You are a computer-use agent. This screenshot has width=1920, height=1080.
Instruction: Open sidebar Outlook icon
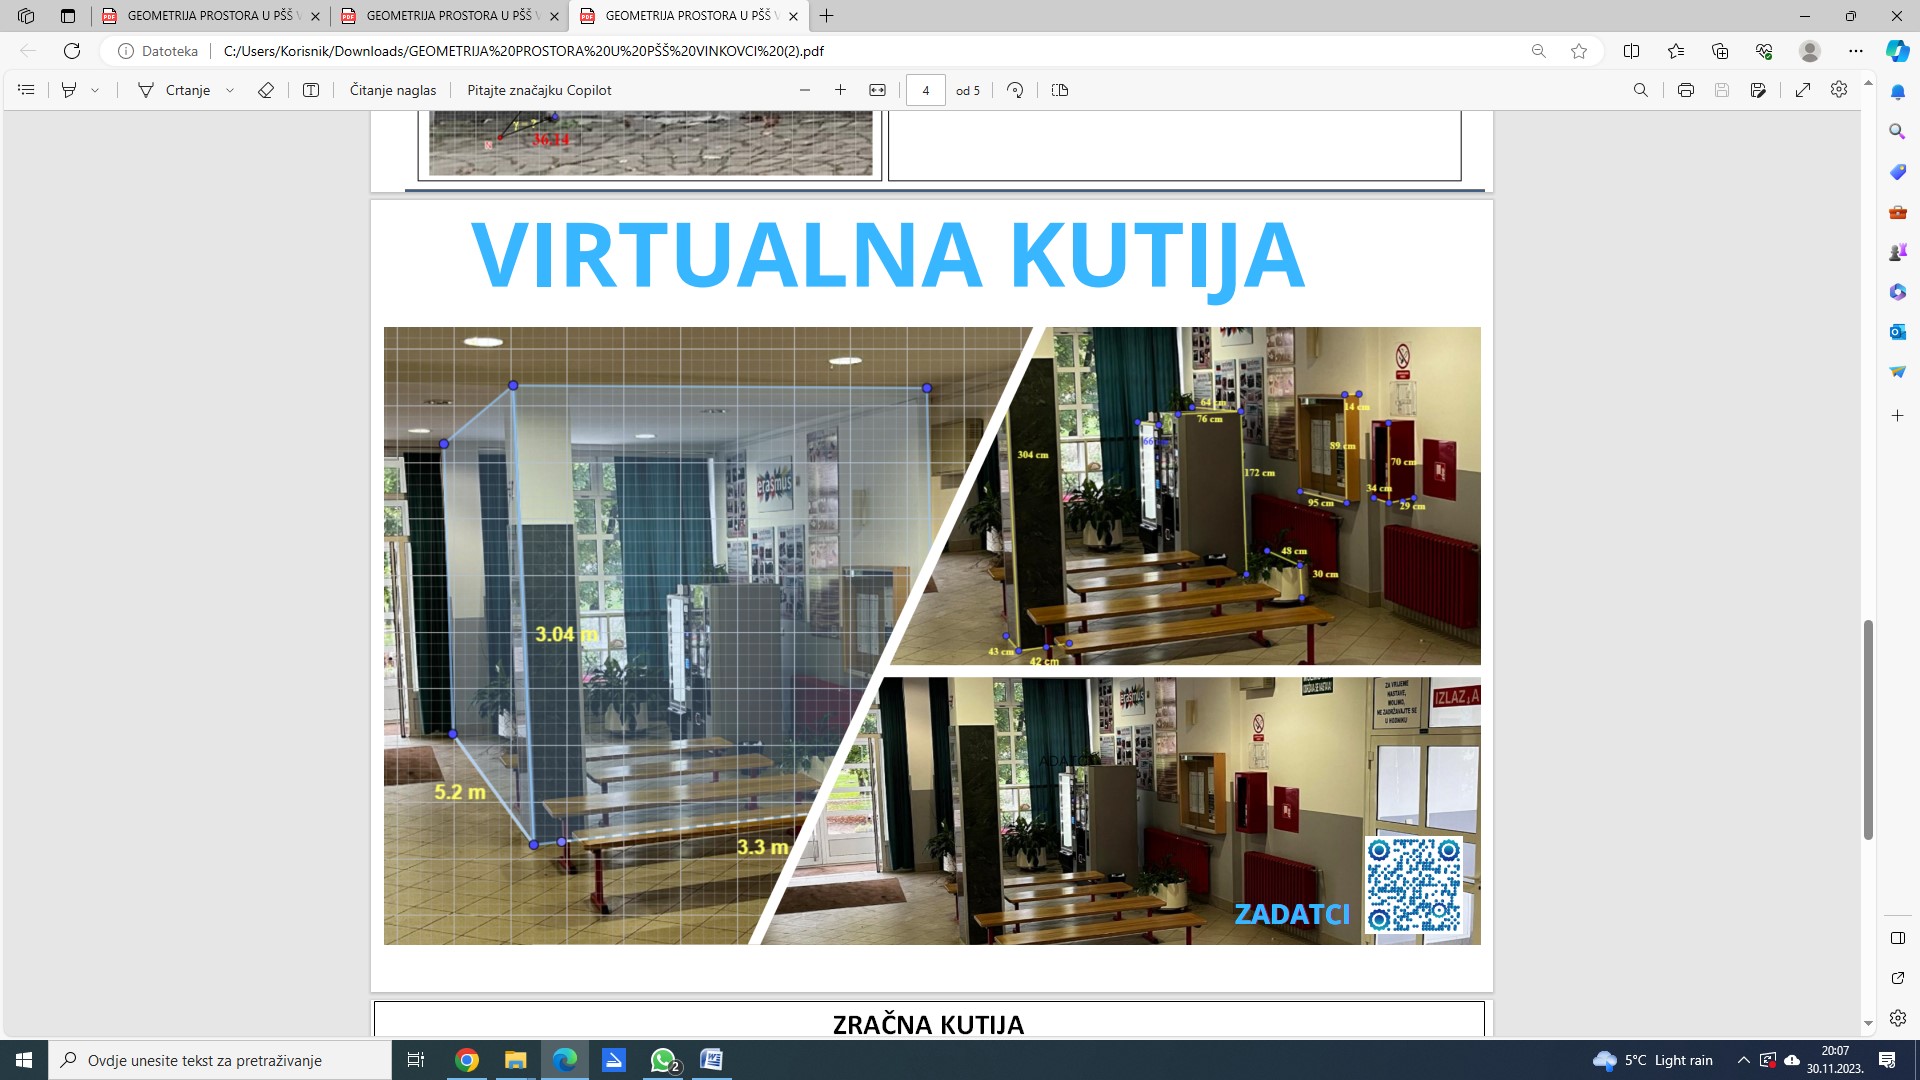(x=1898, y=332)
